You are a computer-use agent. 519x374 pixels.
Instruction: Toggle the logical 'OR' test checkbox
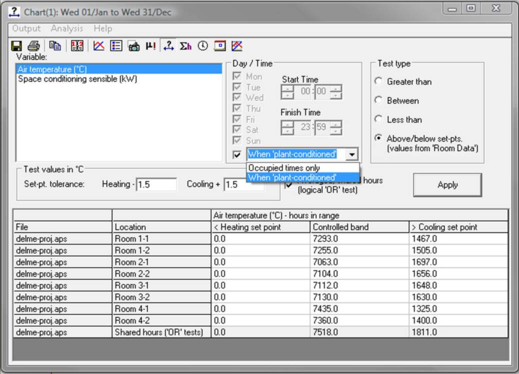click(288, 184)
